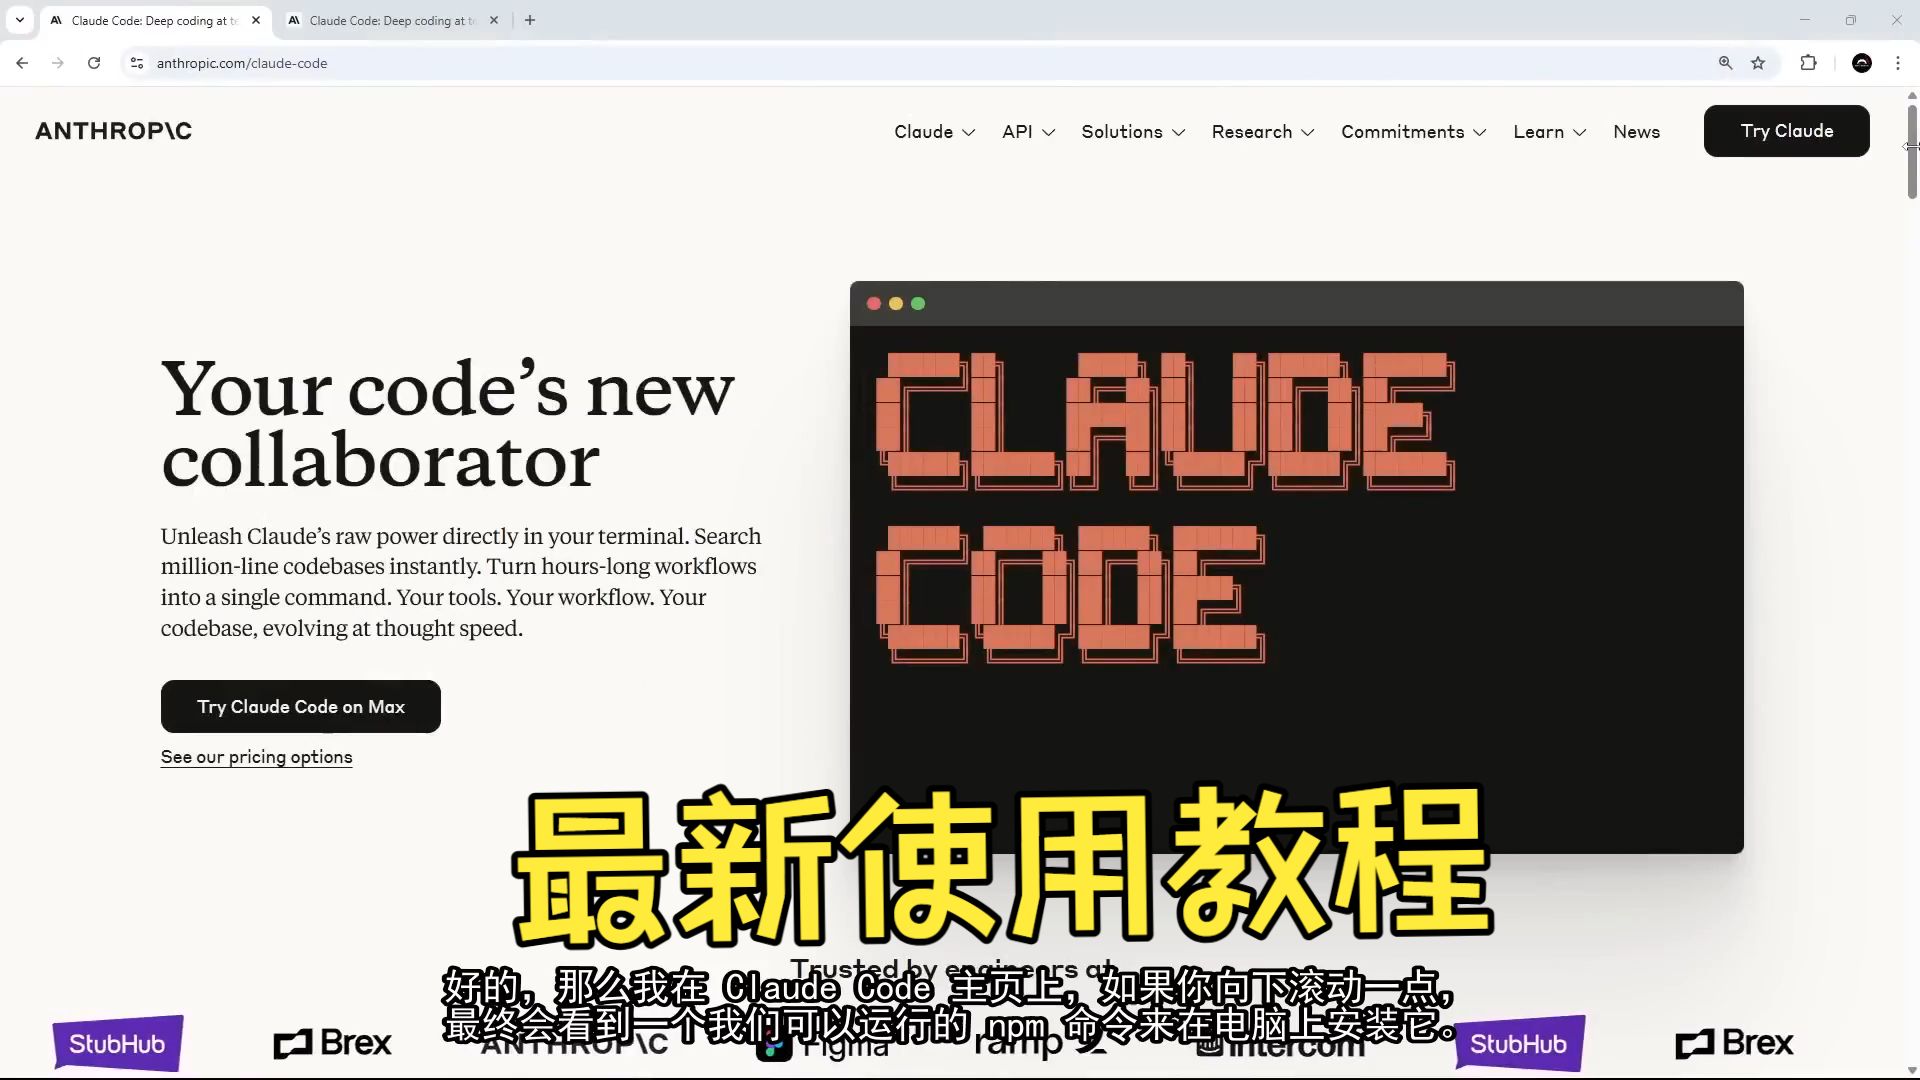The image size is (1920, 1080).
Task: Reload the page with refresh icon
Action: (x=94, y=63)
